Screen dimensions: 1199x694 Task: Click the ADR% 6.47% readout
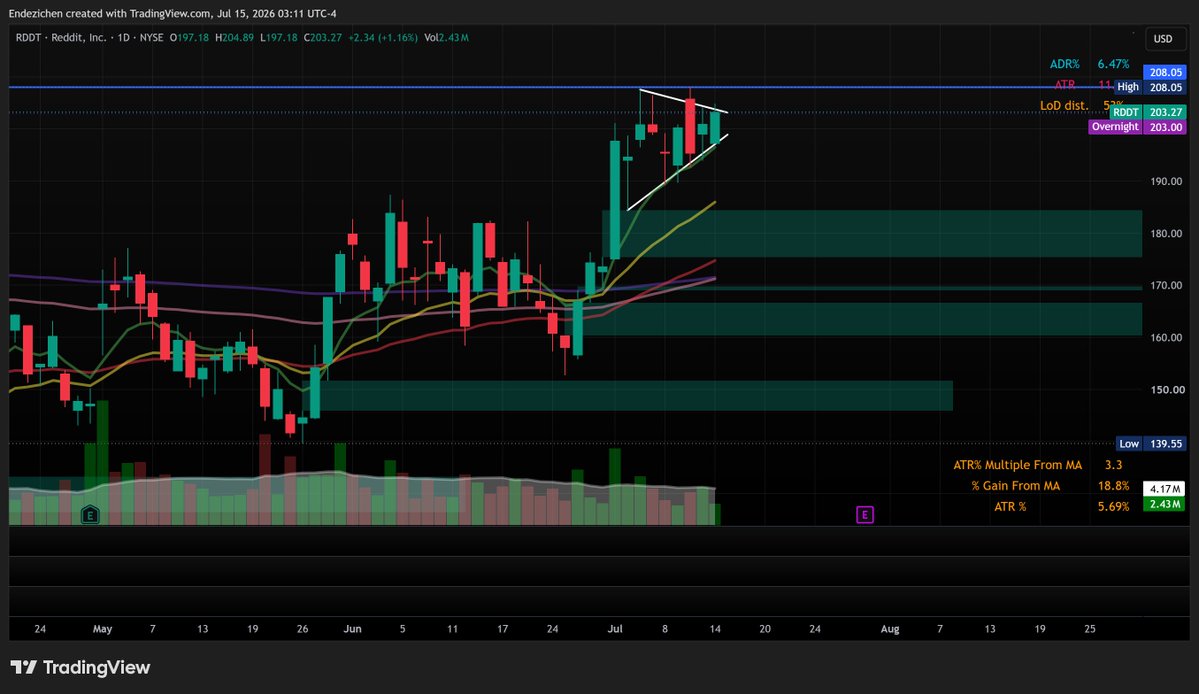[x=1089, y=64]
